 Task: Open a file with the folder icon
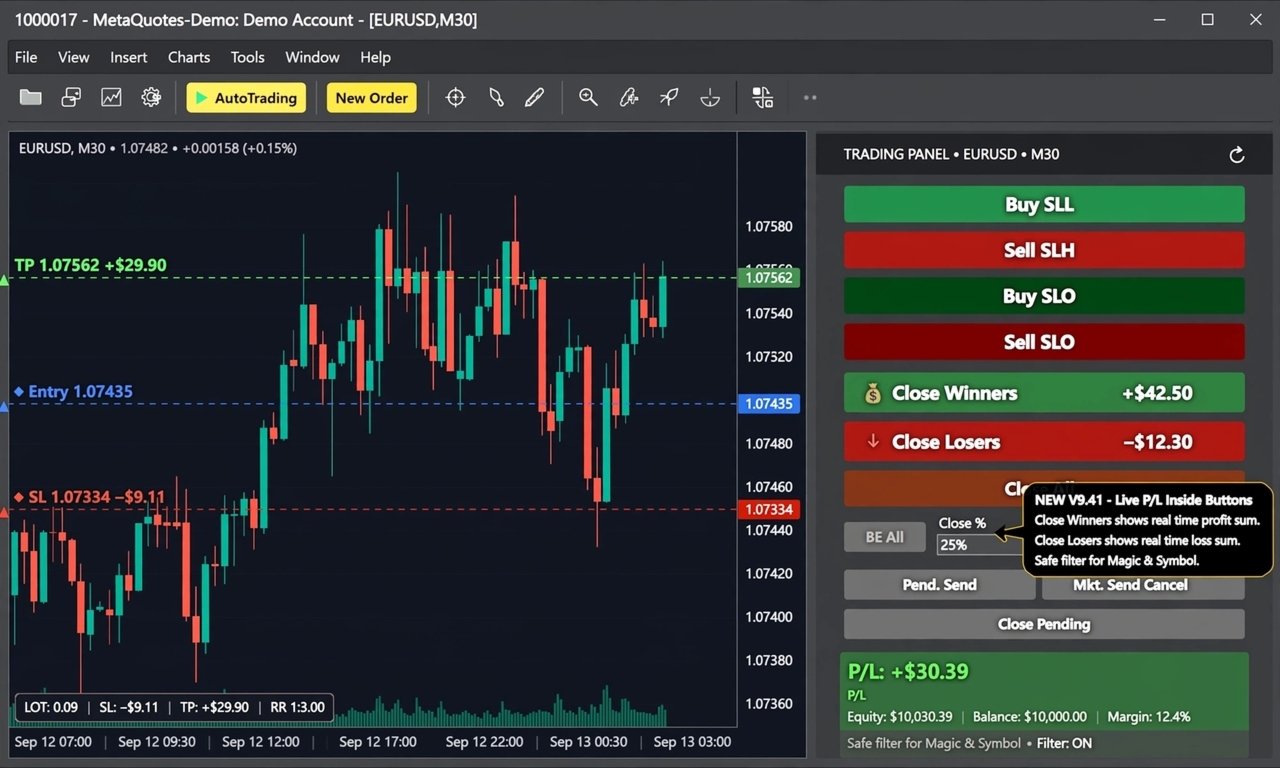click(x=31, y=97)
